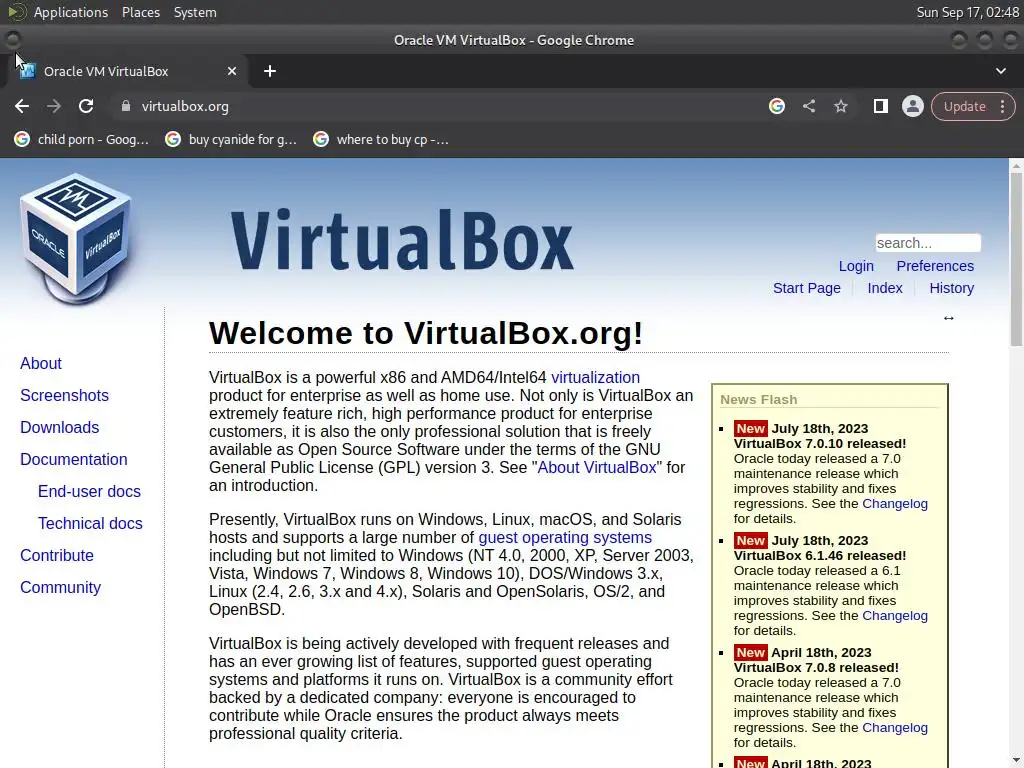Toggle page width double-arrow icon
The image size is (1024, 768).
click(x=948, y=318)
